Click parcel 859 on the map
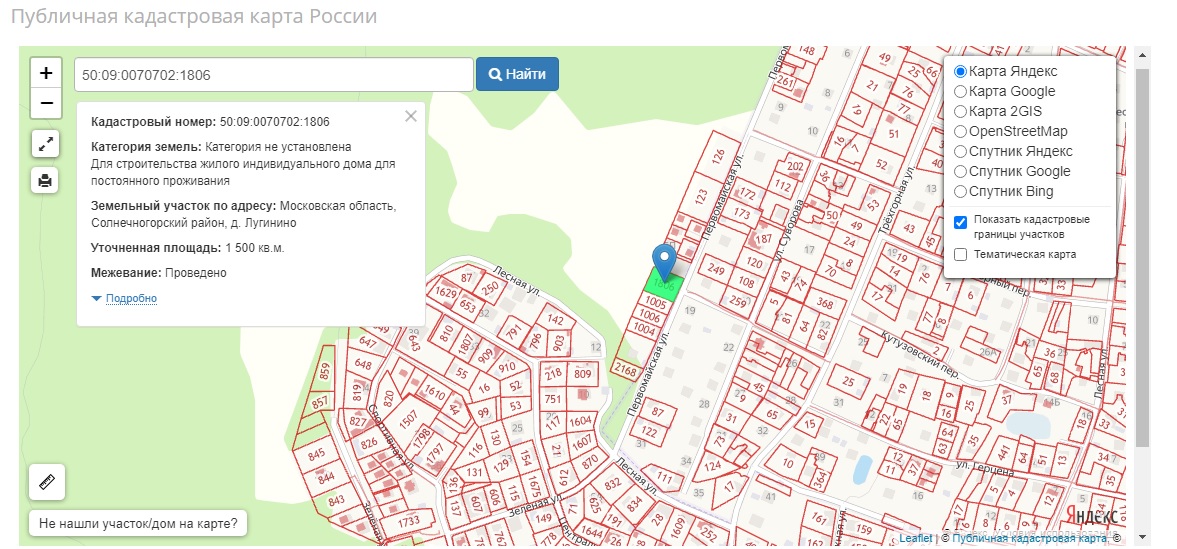The width and height of the screenshot is (1177, 549). coord(325,372)
